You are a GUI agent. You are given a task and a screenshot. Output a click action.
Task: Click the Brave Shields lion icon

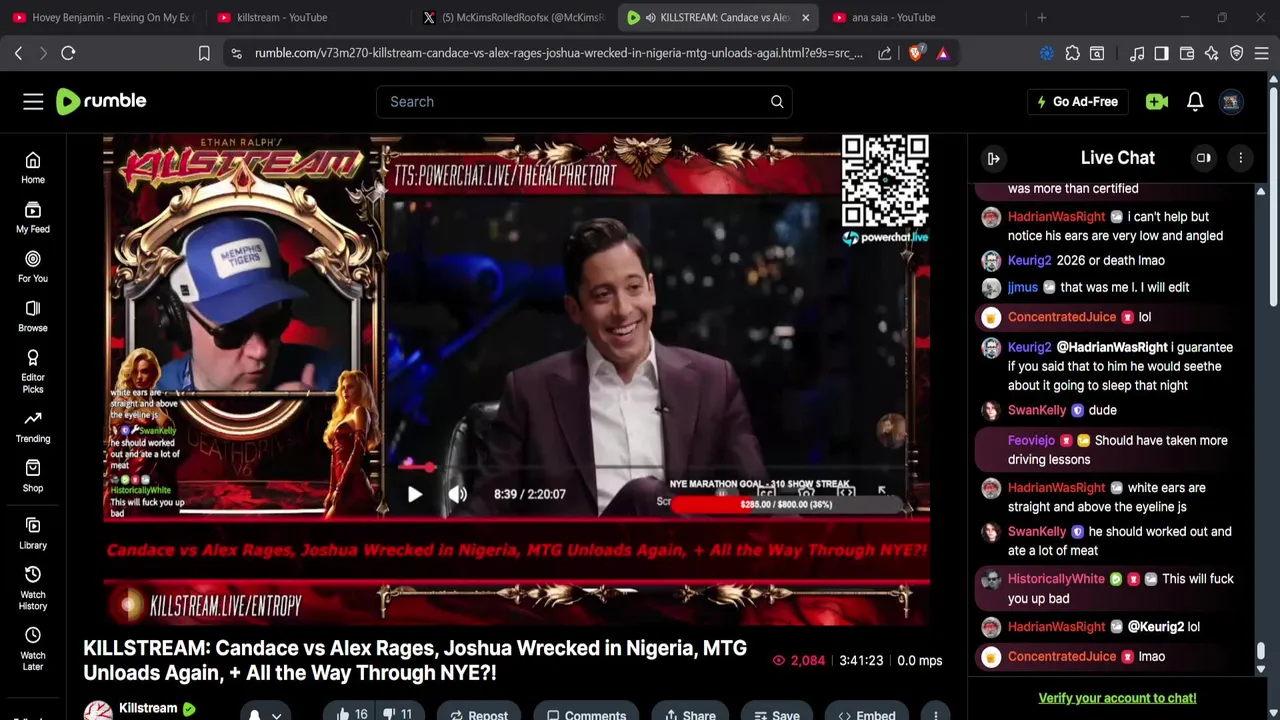tap(915, 53)
